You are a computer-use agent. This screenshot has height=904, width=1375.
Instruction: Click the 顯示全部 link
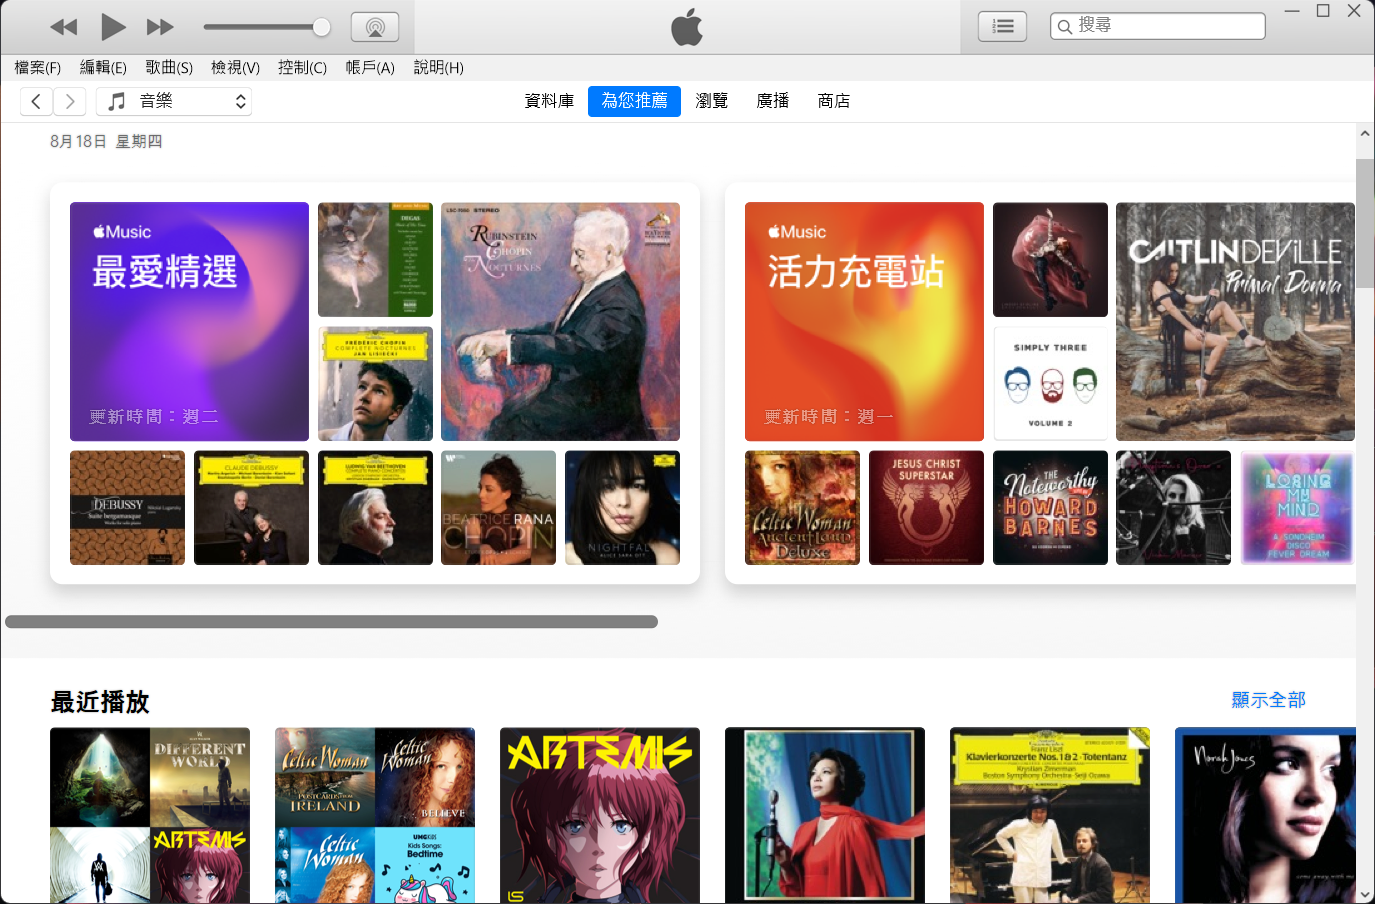(1268, 700)
